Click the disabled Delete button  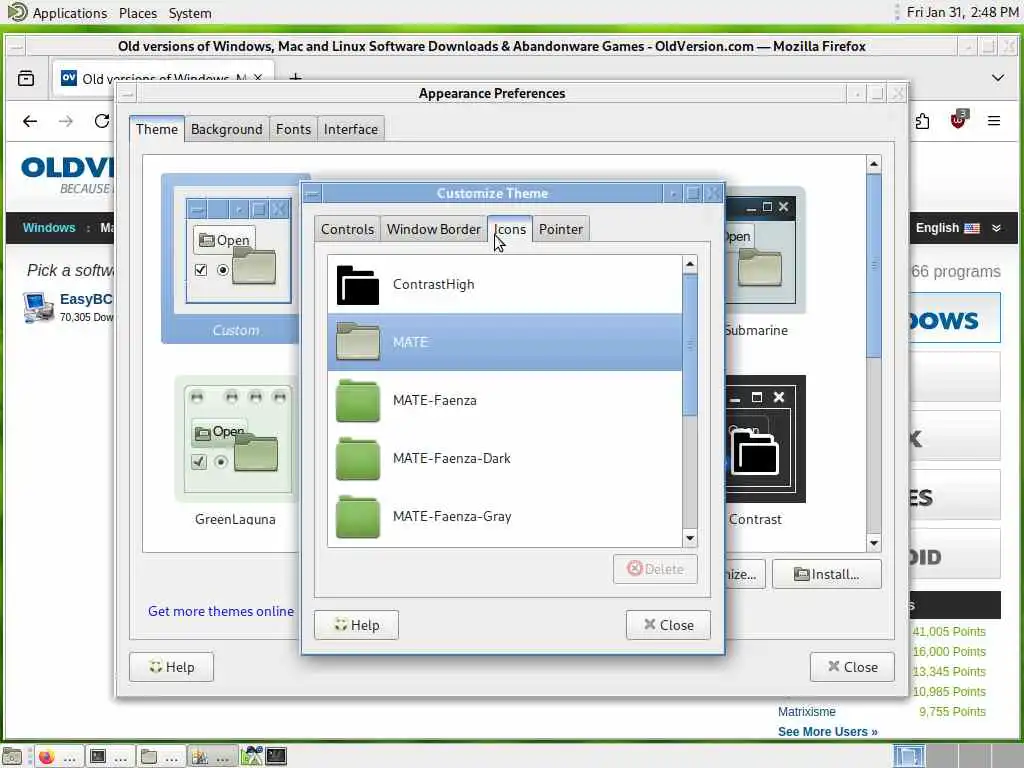655,569
